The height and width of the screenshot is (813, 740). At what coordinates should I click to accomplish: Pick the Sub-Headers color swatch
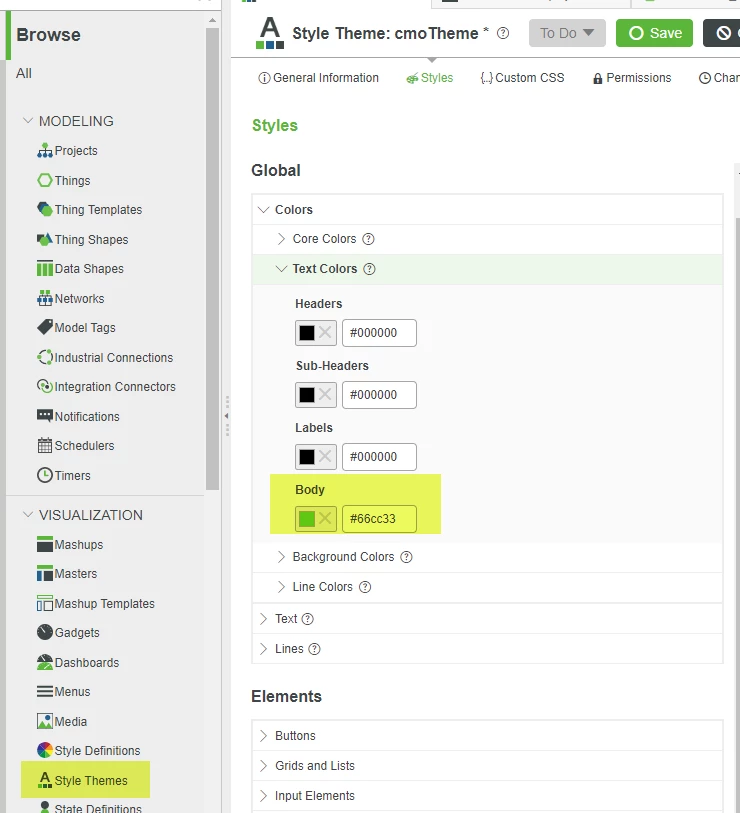point(307,395)
